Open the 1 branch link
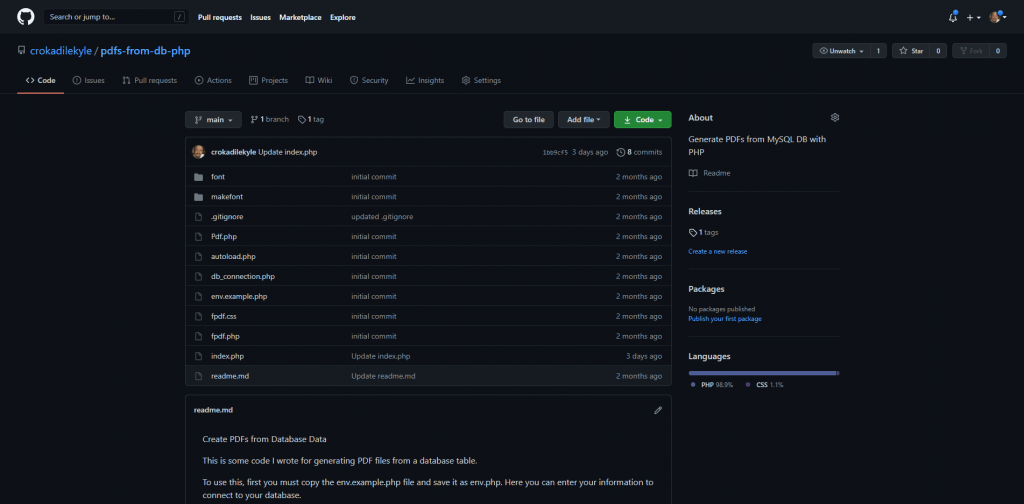Screen dimensions: 1024x504 point(269,119)
